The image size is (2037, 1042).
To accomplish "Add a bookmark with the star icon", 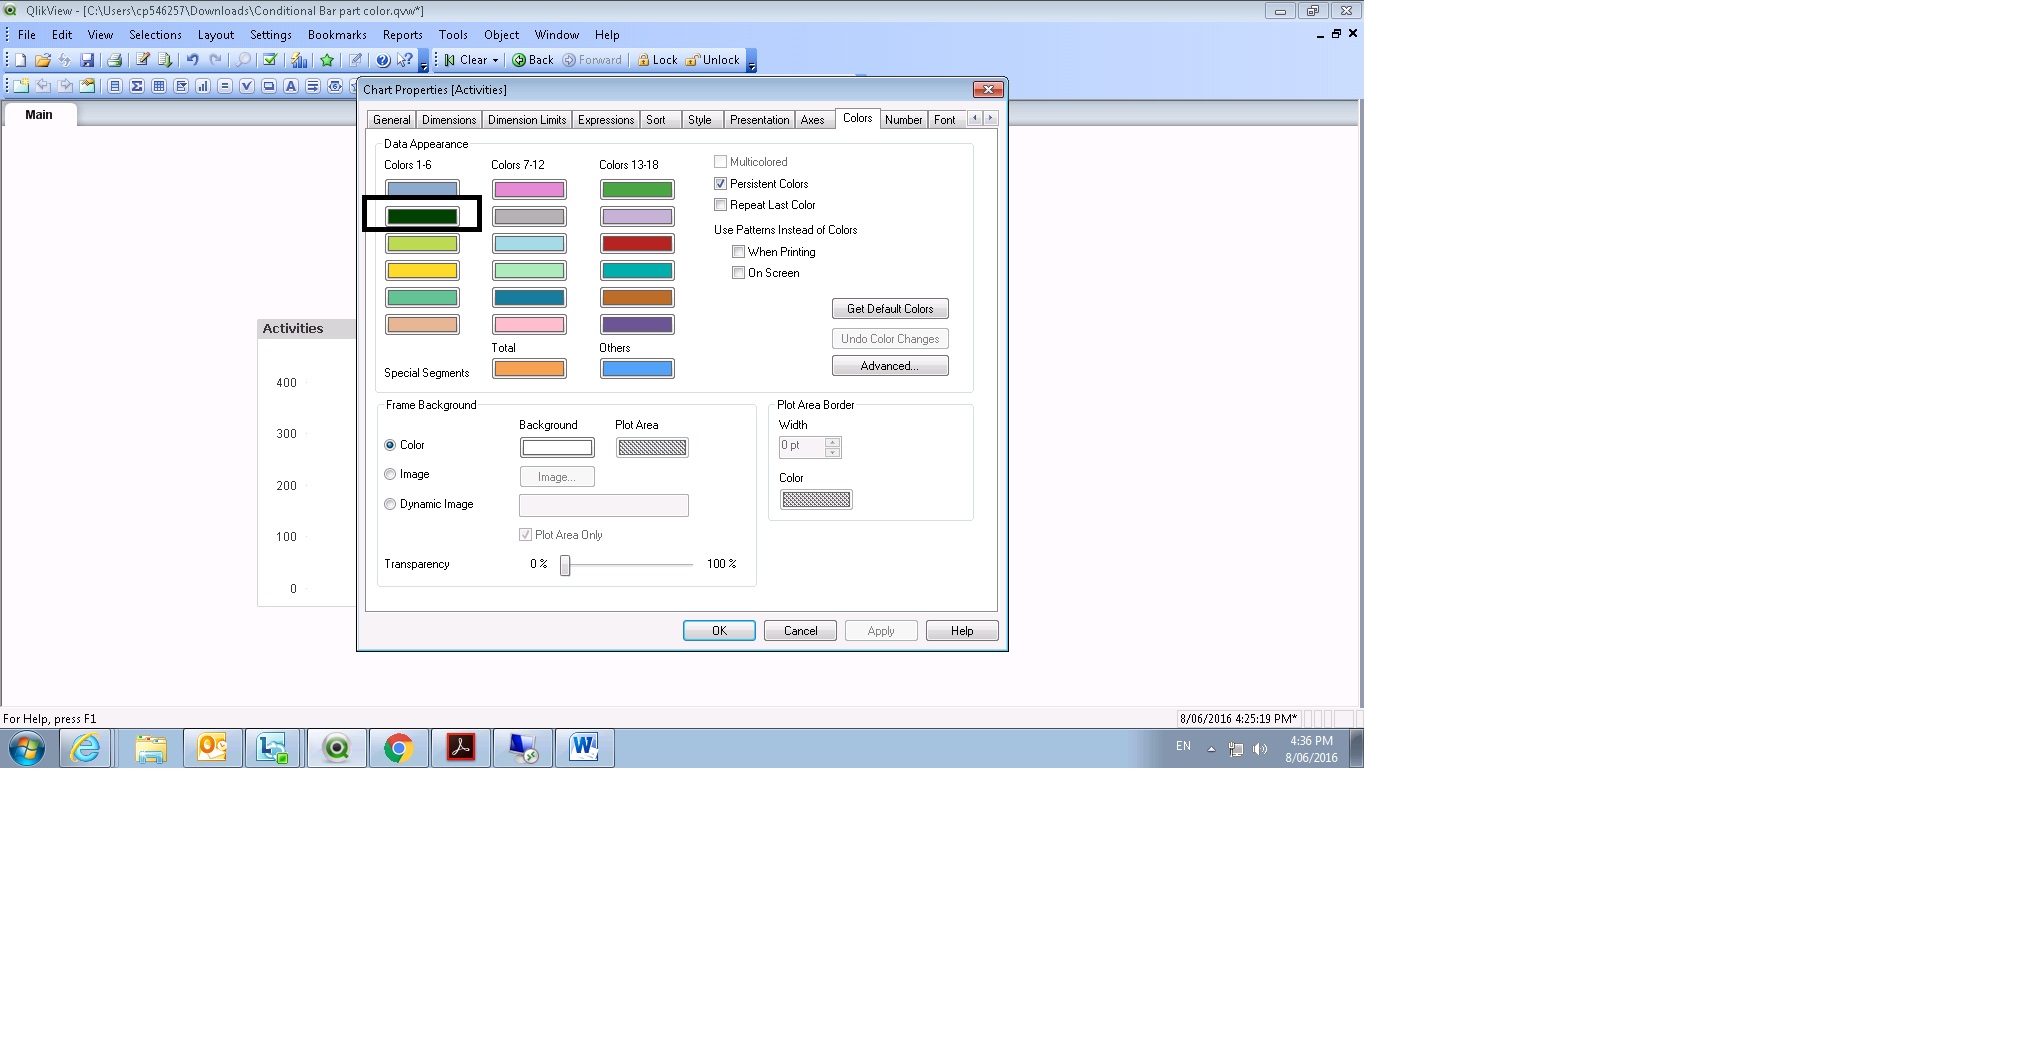I will pyautogui.click(x=327, y=60).
